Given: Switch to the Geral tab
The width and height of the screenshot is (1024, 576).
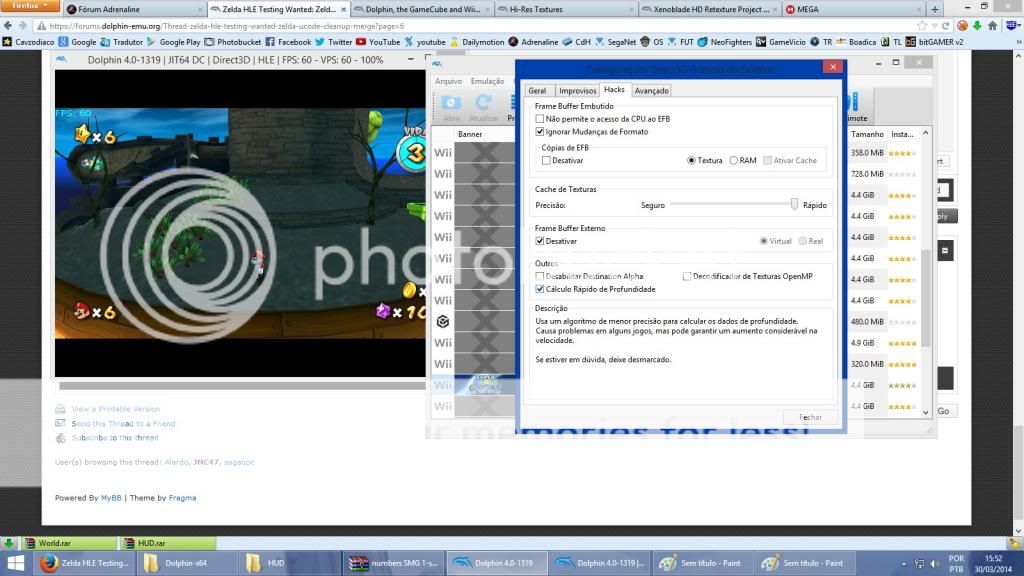Looking at the screenshot, I should 537,91.
